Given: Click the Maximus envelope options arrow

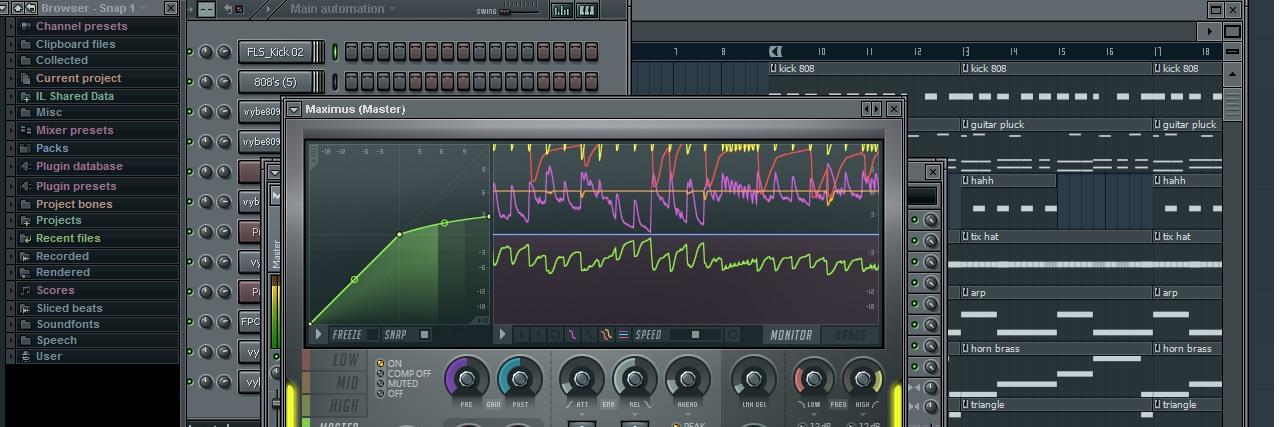Looking at the screenshot, I should (x=319, y=335).
